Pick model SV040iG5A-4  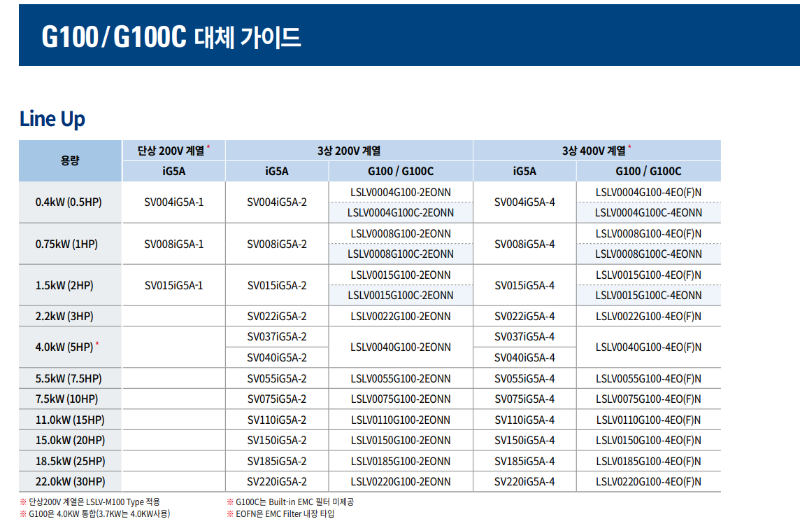(524, 358)
